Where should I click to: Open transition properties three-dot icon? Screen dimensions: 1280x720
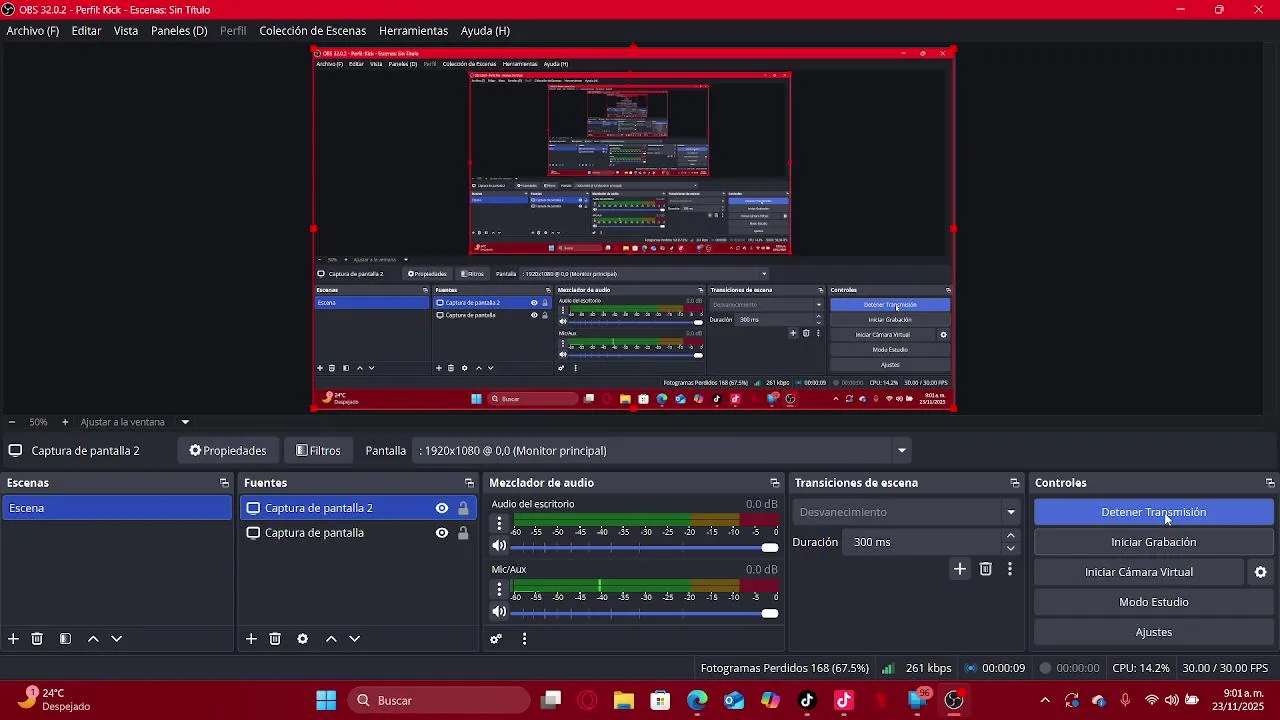point(1010,569)
